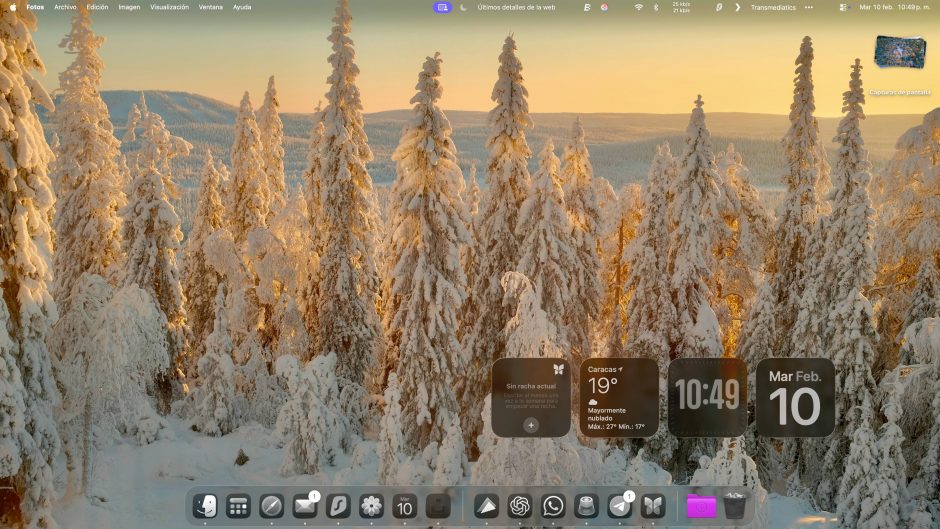
Task: Open the Apple menu
Action: point(13,7)
